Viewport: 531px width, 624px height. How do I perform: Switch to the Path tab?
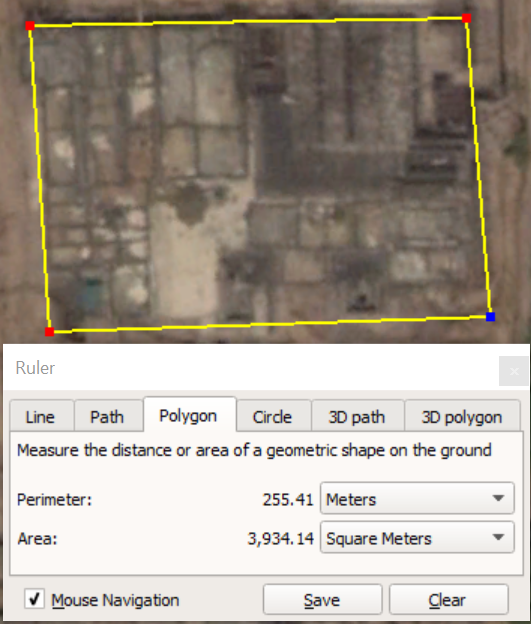[108, 416]
